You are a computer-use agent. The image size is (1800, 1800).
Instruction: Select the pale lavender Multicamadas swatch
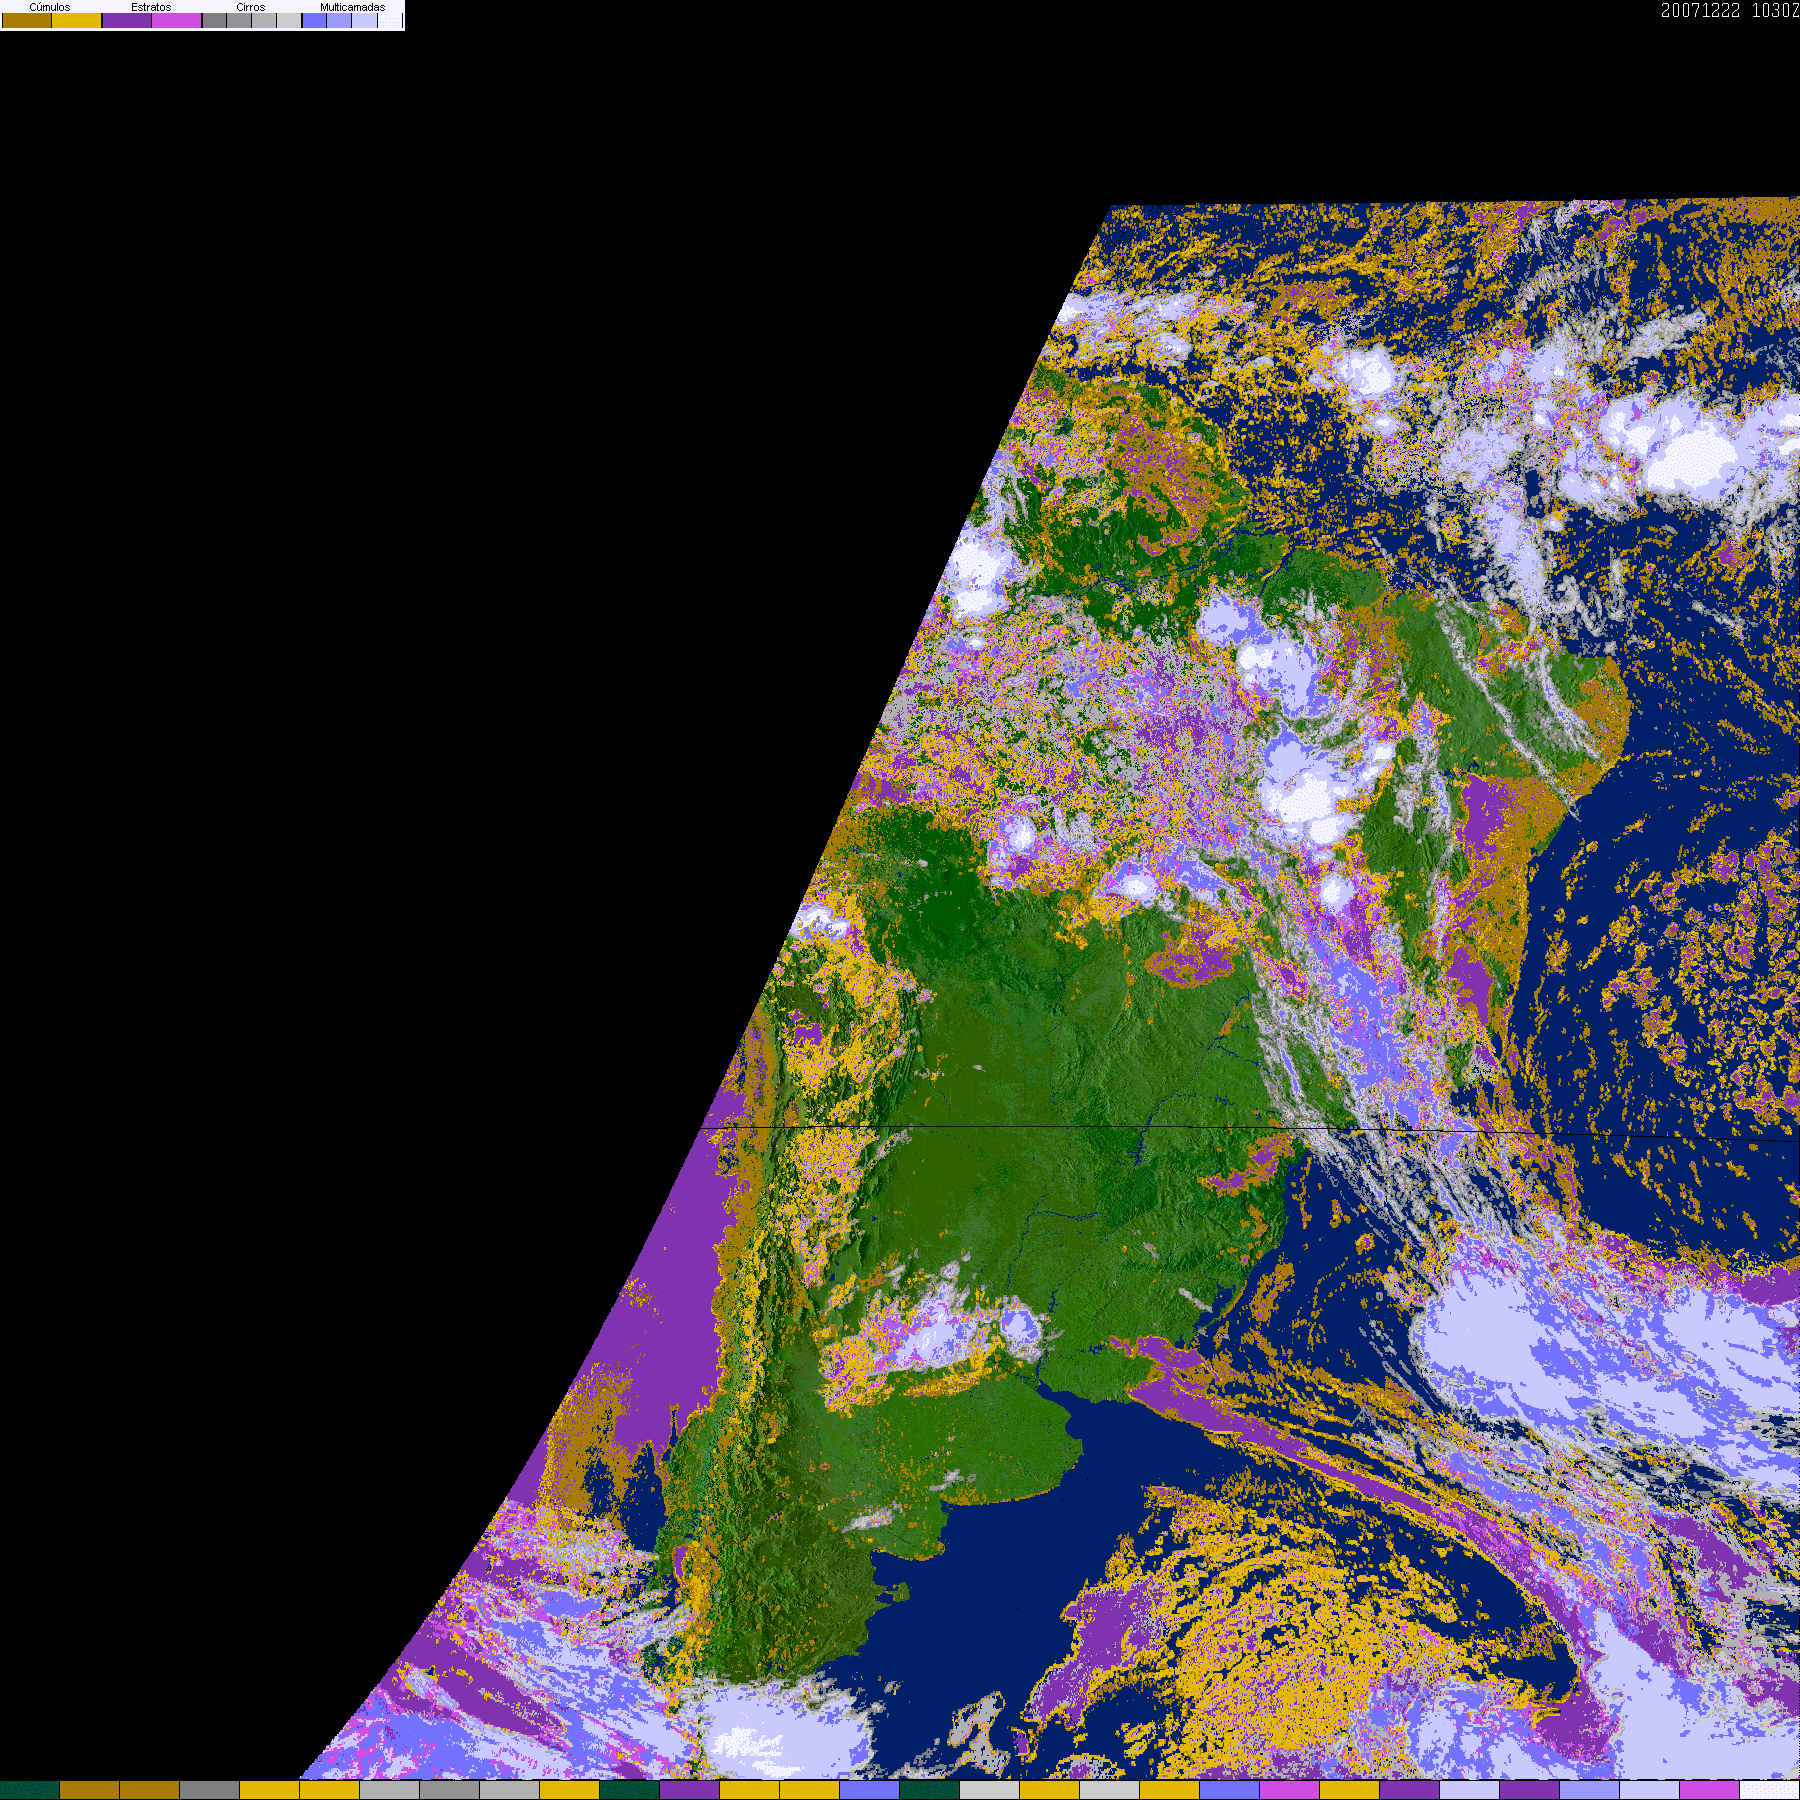pyautogui.click(x=365, y=20)
